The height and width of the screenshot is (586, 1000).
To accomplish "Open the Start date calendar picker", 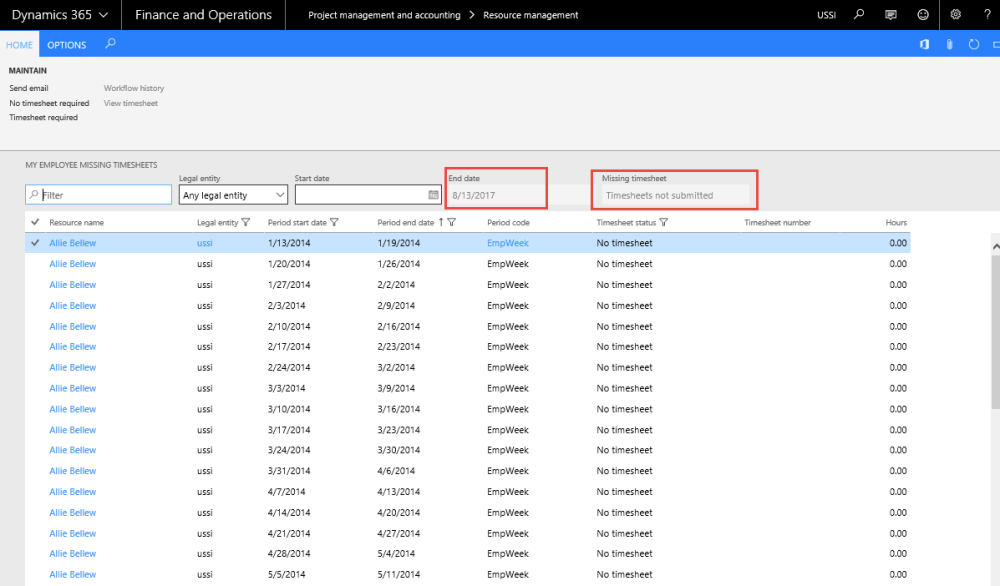I will pos(433,195).
